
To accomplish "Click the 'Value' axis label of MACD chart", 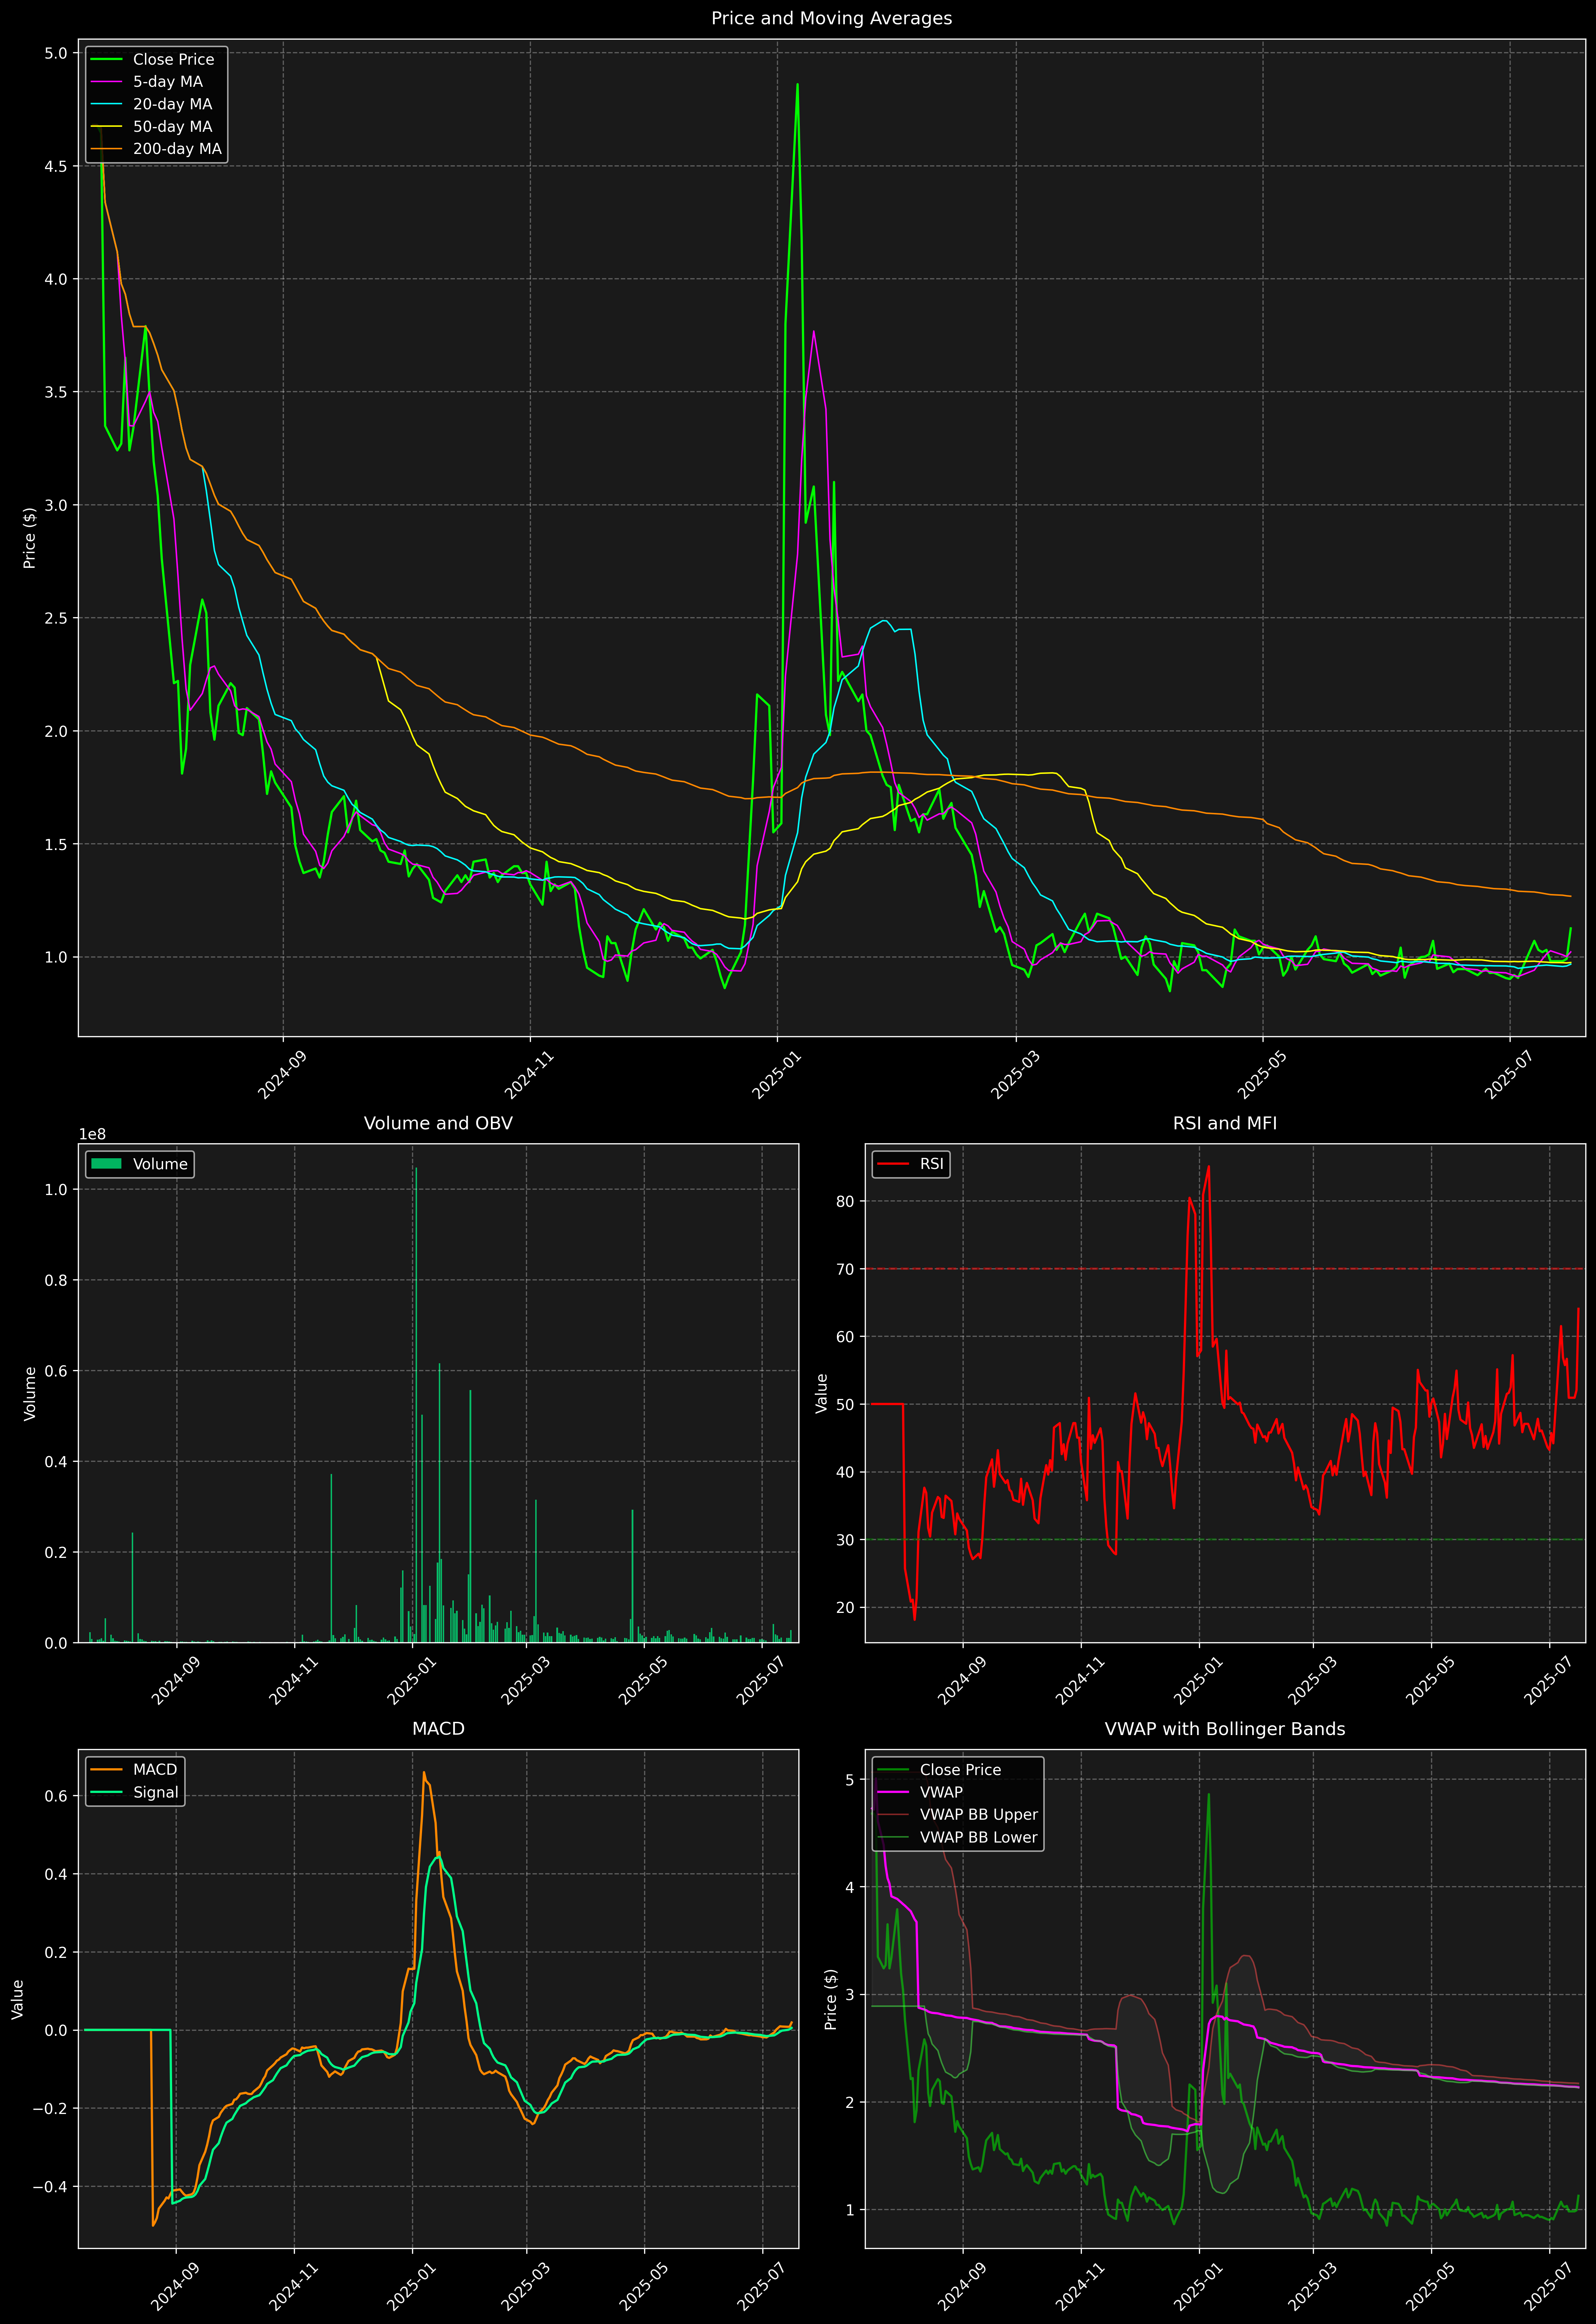I will (17, 1999).
